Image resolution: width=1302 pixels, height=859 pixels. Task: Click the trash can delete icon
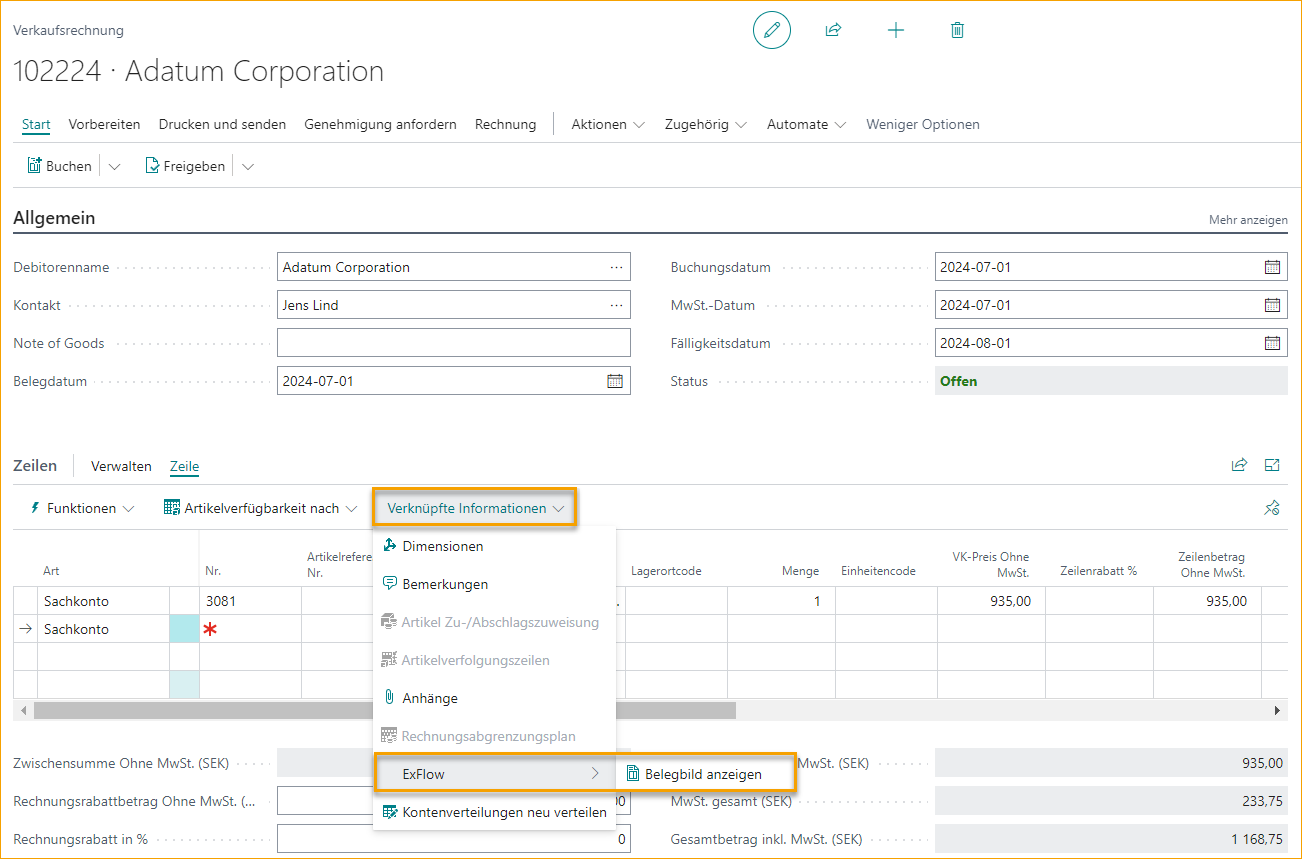coord(957,30)
